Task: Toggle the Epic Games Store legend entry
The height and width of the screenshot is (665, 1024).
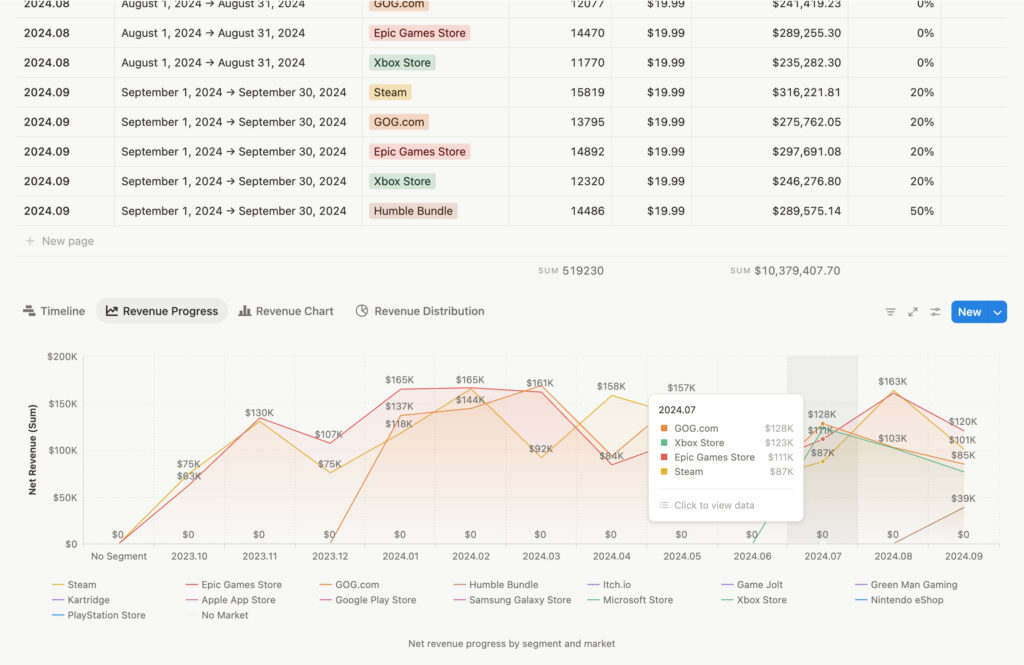Action: tap(234, 585)
